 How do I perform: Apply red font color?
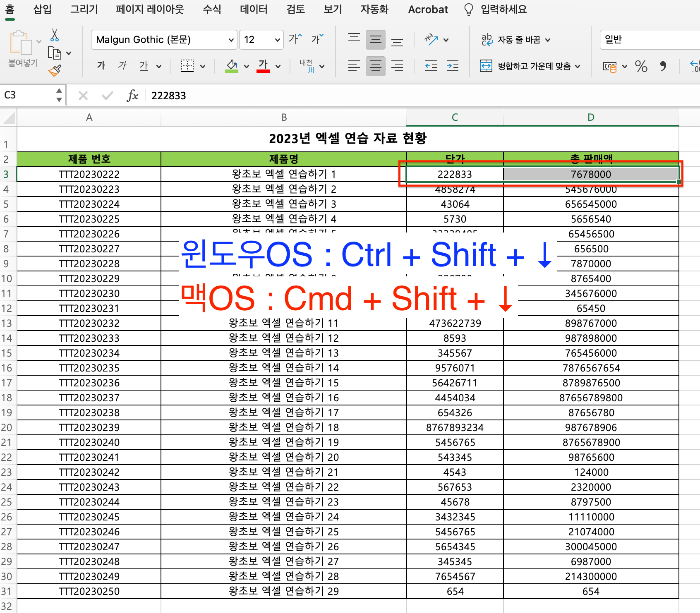pos(263,66)
